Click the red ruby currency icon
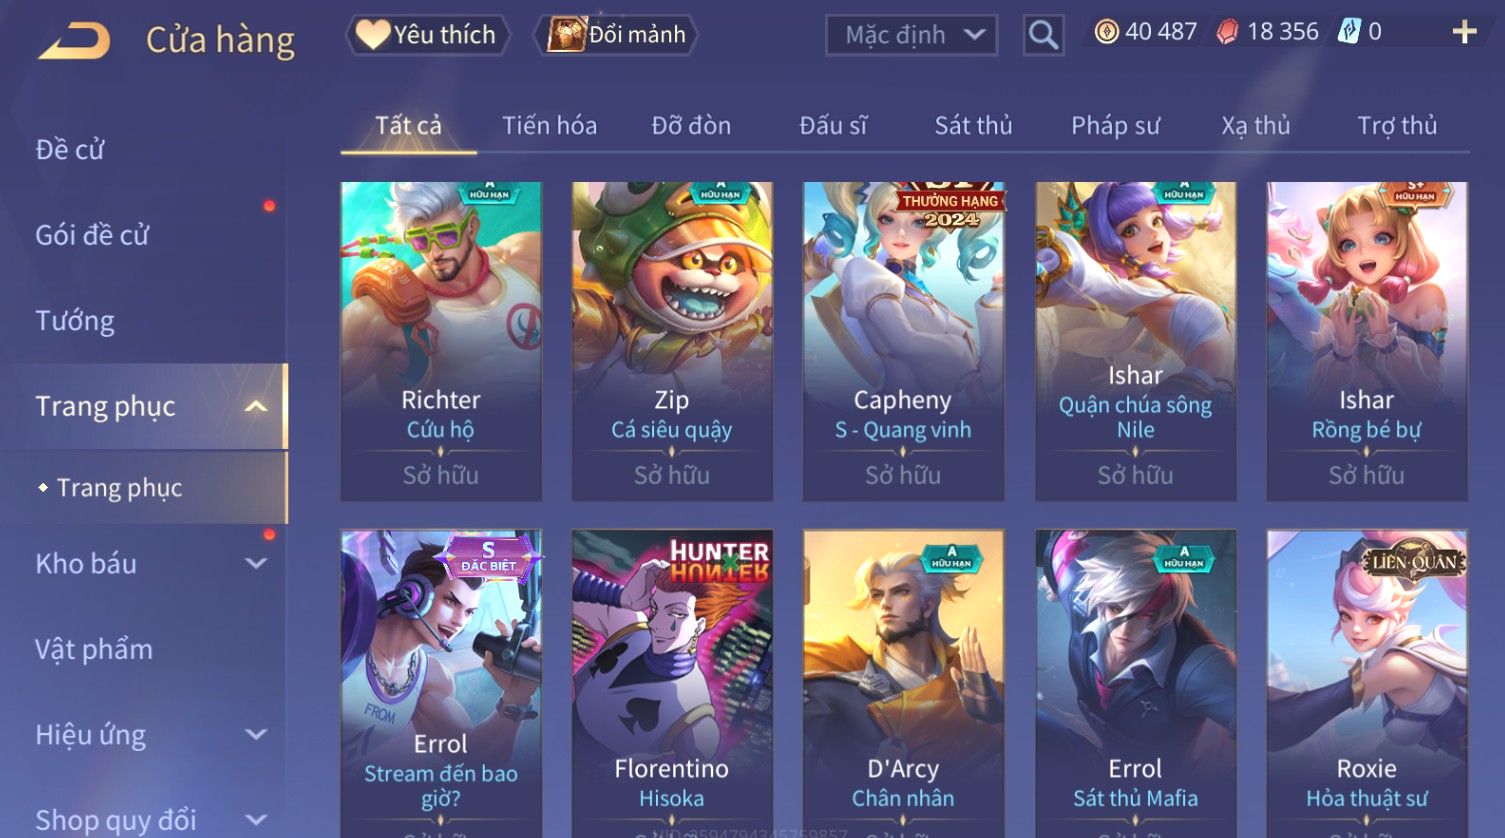Image resolution: width=1505 pixels, height=838 pixels. 1227,32
